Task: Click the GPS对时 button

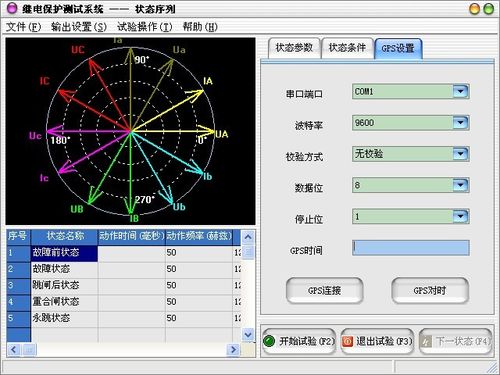Action: (430, 290)
